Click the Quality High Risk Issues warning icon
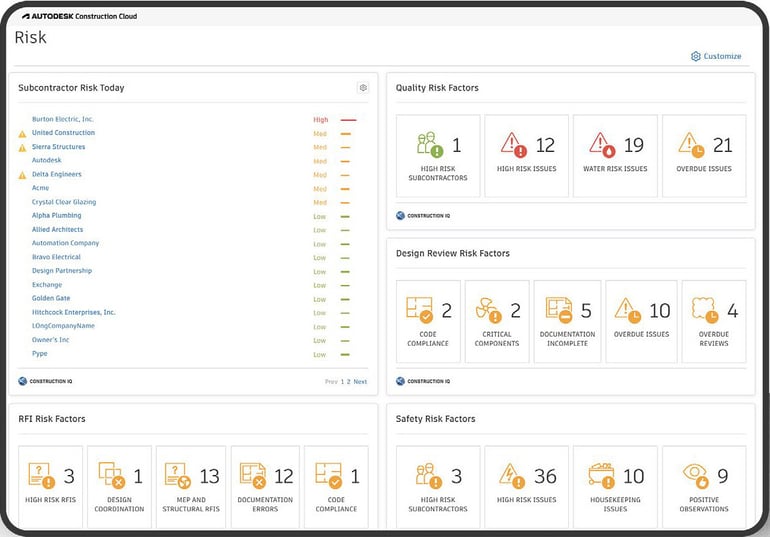Screen dimensions: 770x537 coord(514,145)
